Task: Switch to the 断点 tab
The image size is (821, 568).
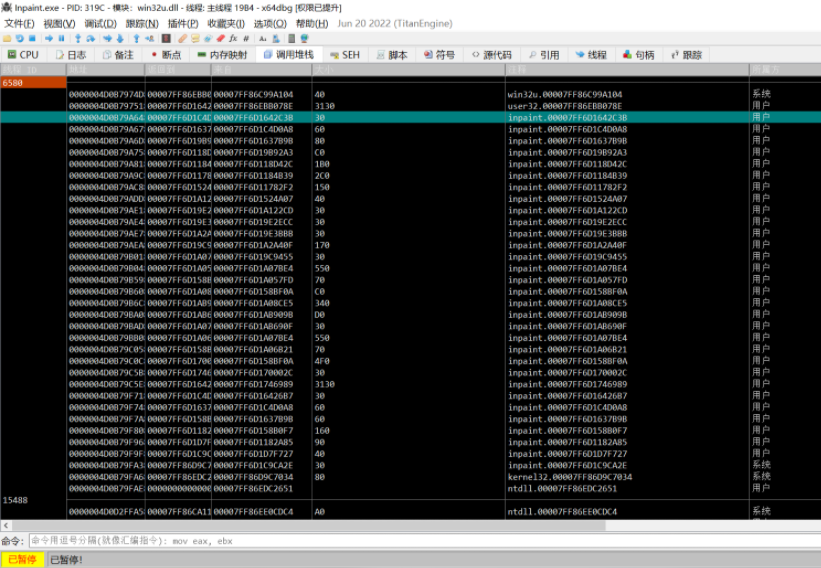Action: pos(166,54)
